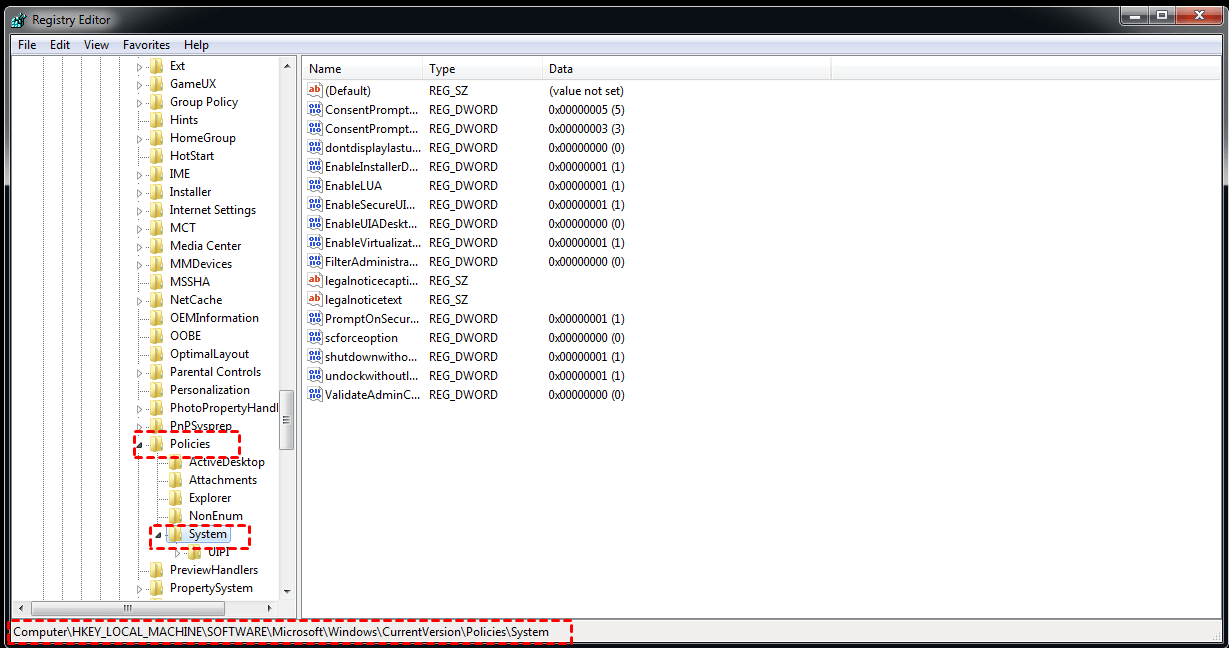Click the Registry Editor title bar icon
The image size is (1229, 648).
click(x=19, y=19)
